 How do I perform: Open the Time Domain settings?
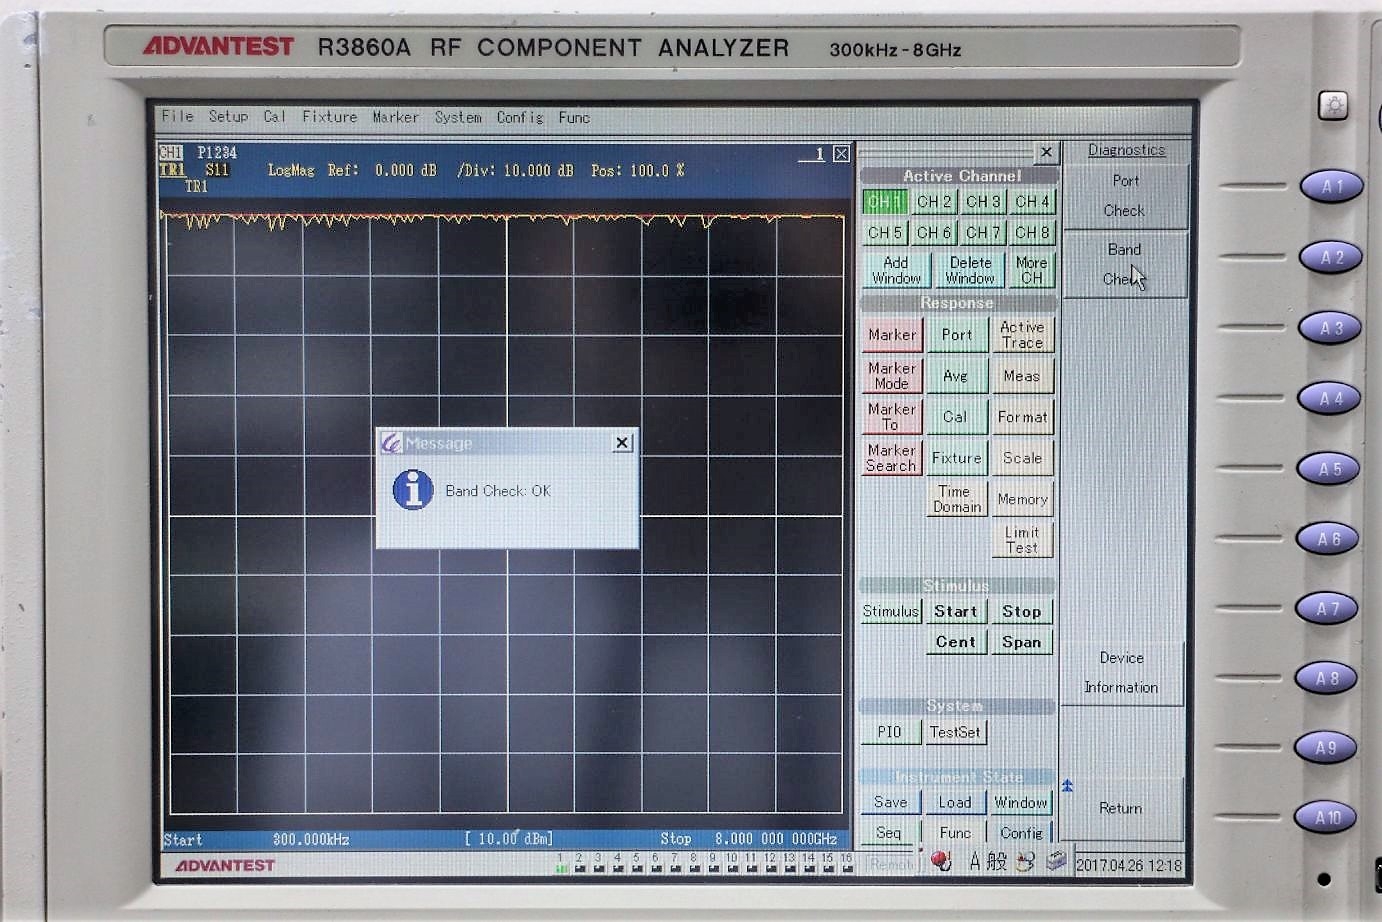957,499
